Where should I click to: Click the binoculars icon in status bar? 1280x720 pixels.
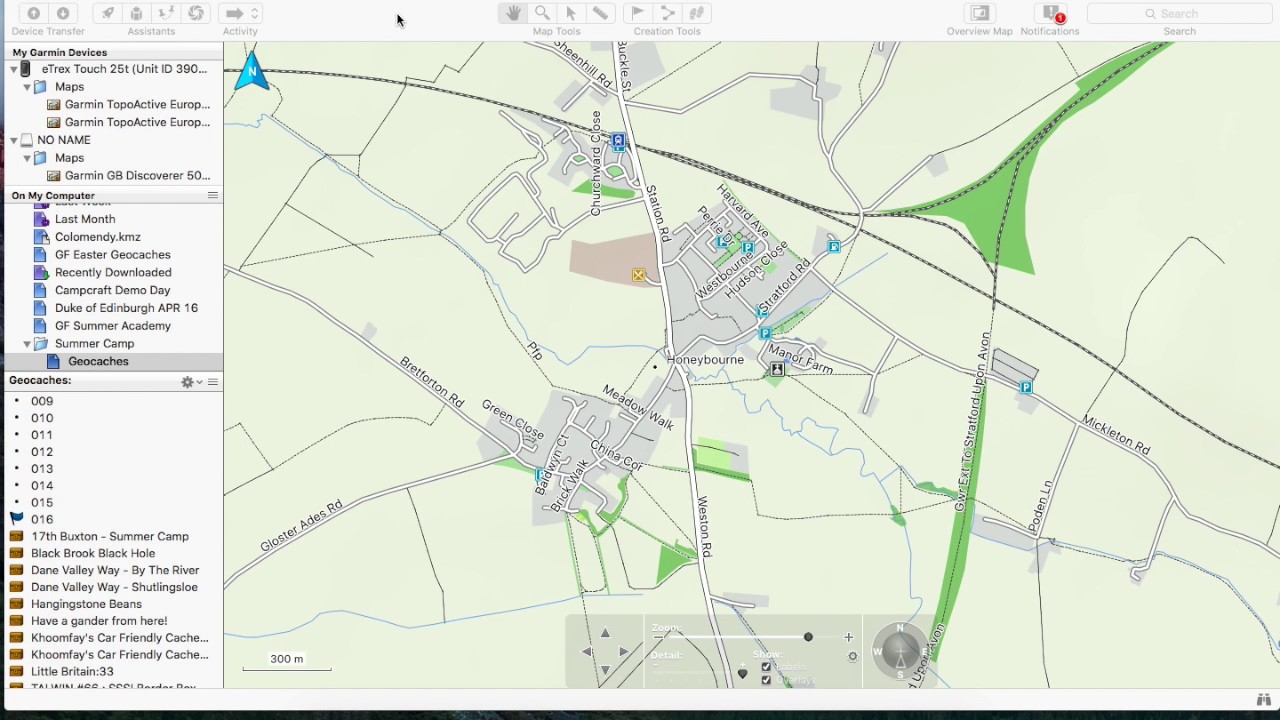(x=1263, y=700)
